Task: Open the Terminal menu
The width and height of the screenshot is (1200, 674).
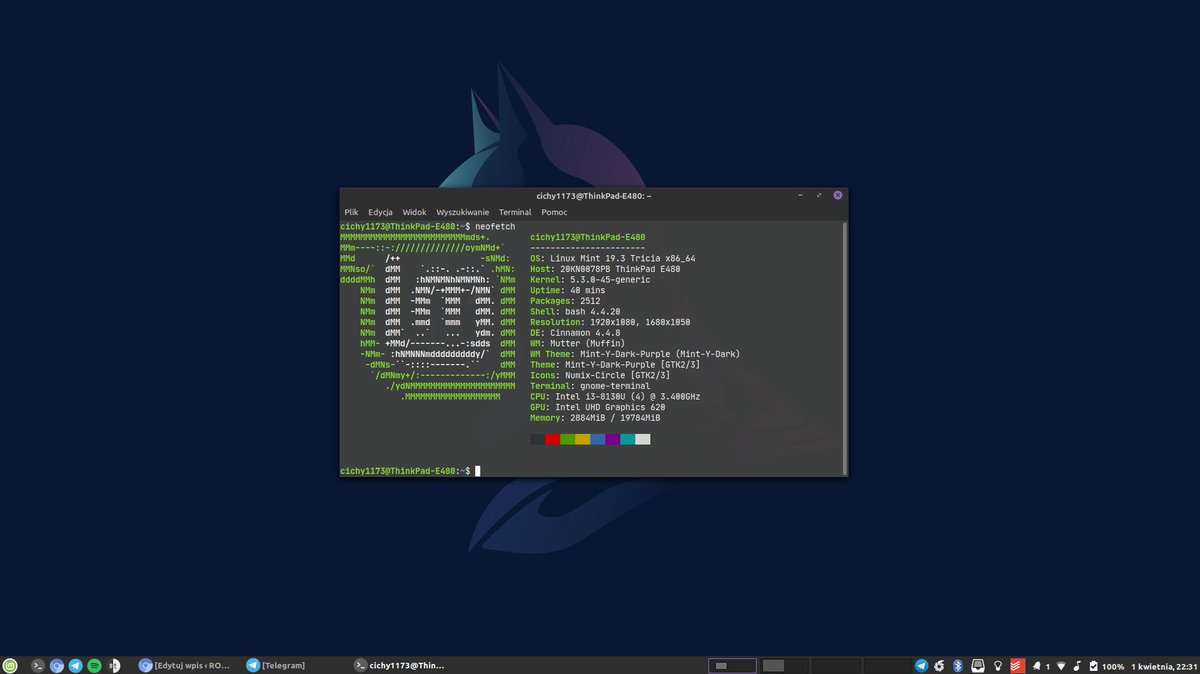Action: [515, 212]
